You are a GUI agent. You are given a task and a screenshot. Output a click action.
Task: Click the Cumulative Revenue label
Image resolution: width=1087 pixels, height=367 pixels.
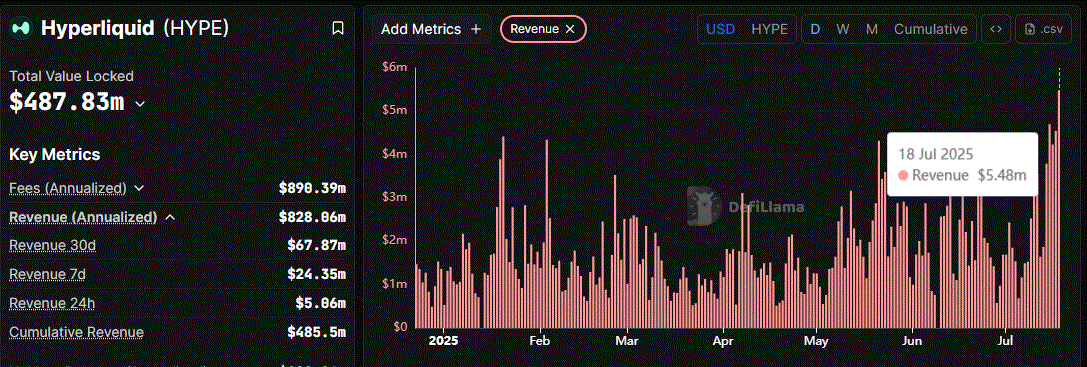76,332
